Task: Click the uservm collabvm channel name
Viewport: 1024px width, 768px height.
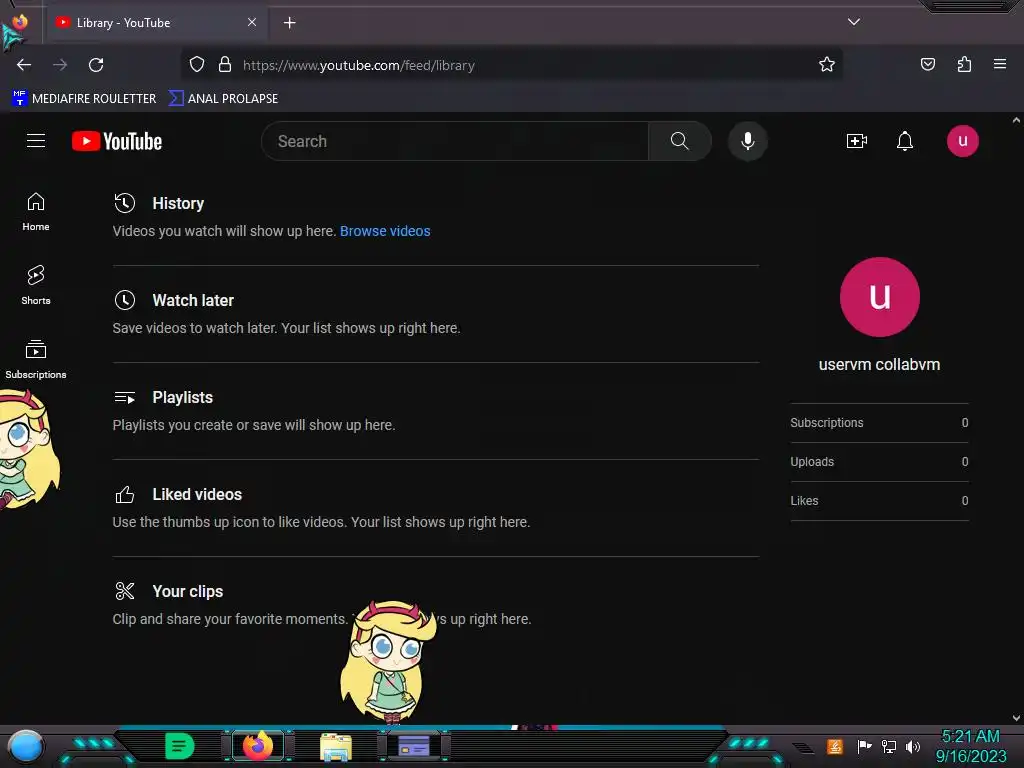Action: [879, 364]
